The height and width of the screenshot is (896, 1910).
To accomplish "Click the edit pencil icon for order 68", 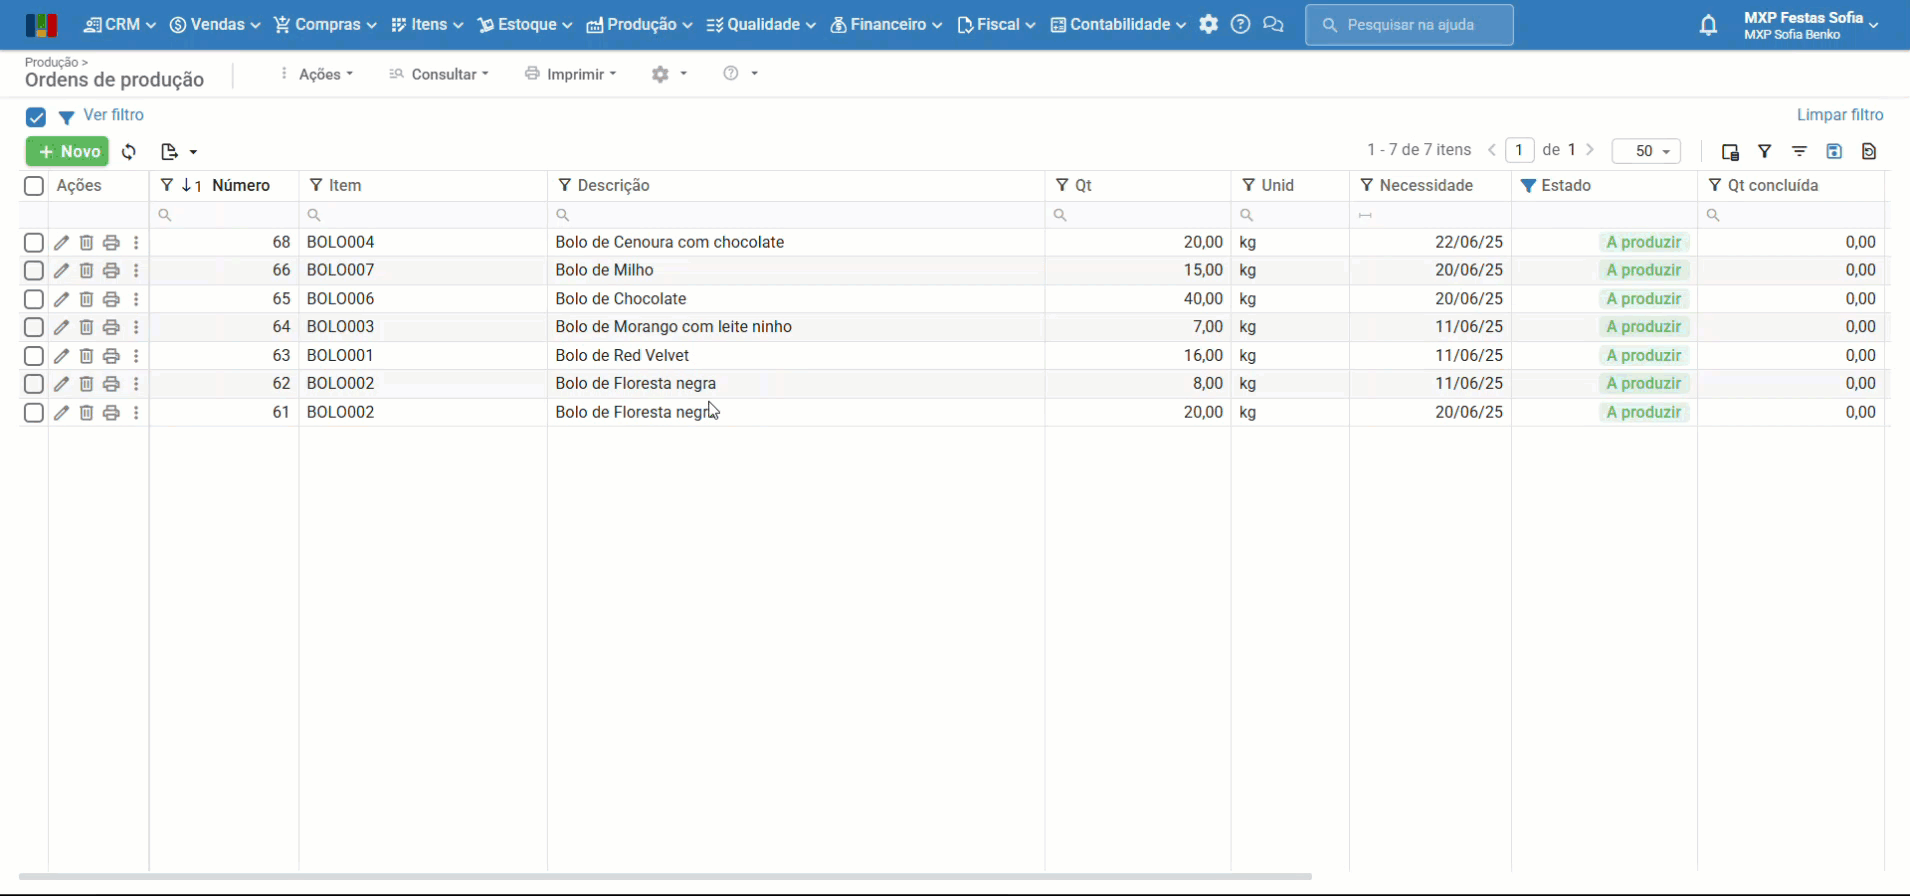I will [x=61, y=243].
